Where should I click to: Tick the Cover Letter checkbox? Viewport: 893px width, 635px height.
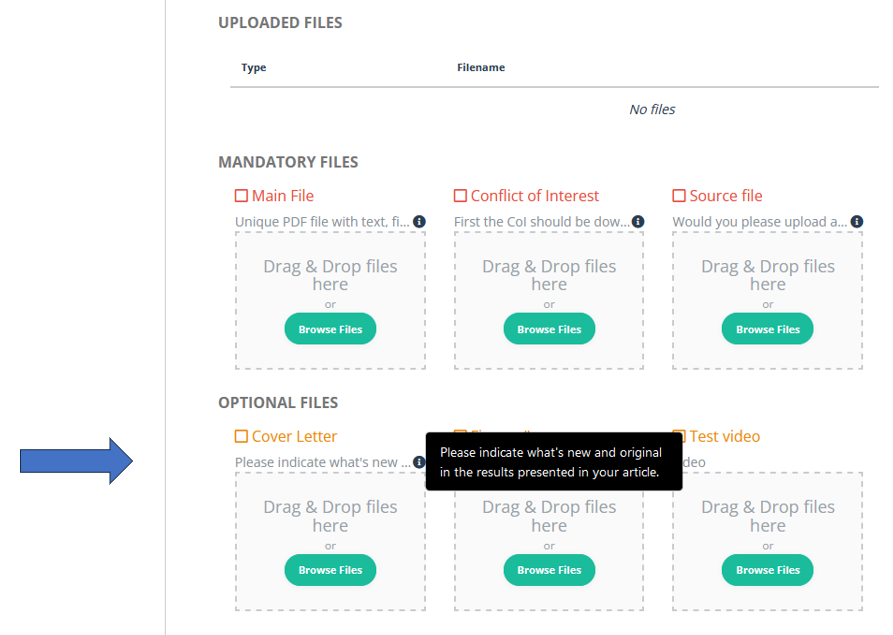[241, 436]
